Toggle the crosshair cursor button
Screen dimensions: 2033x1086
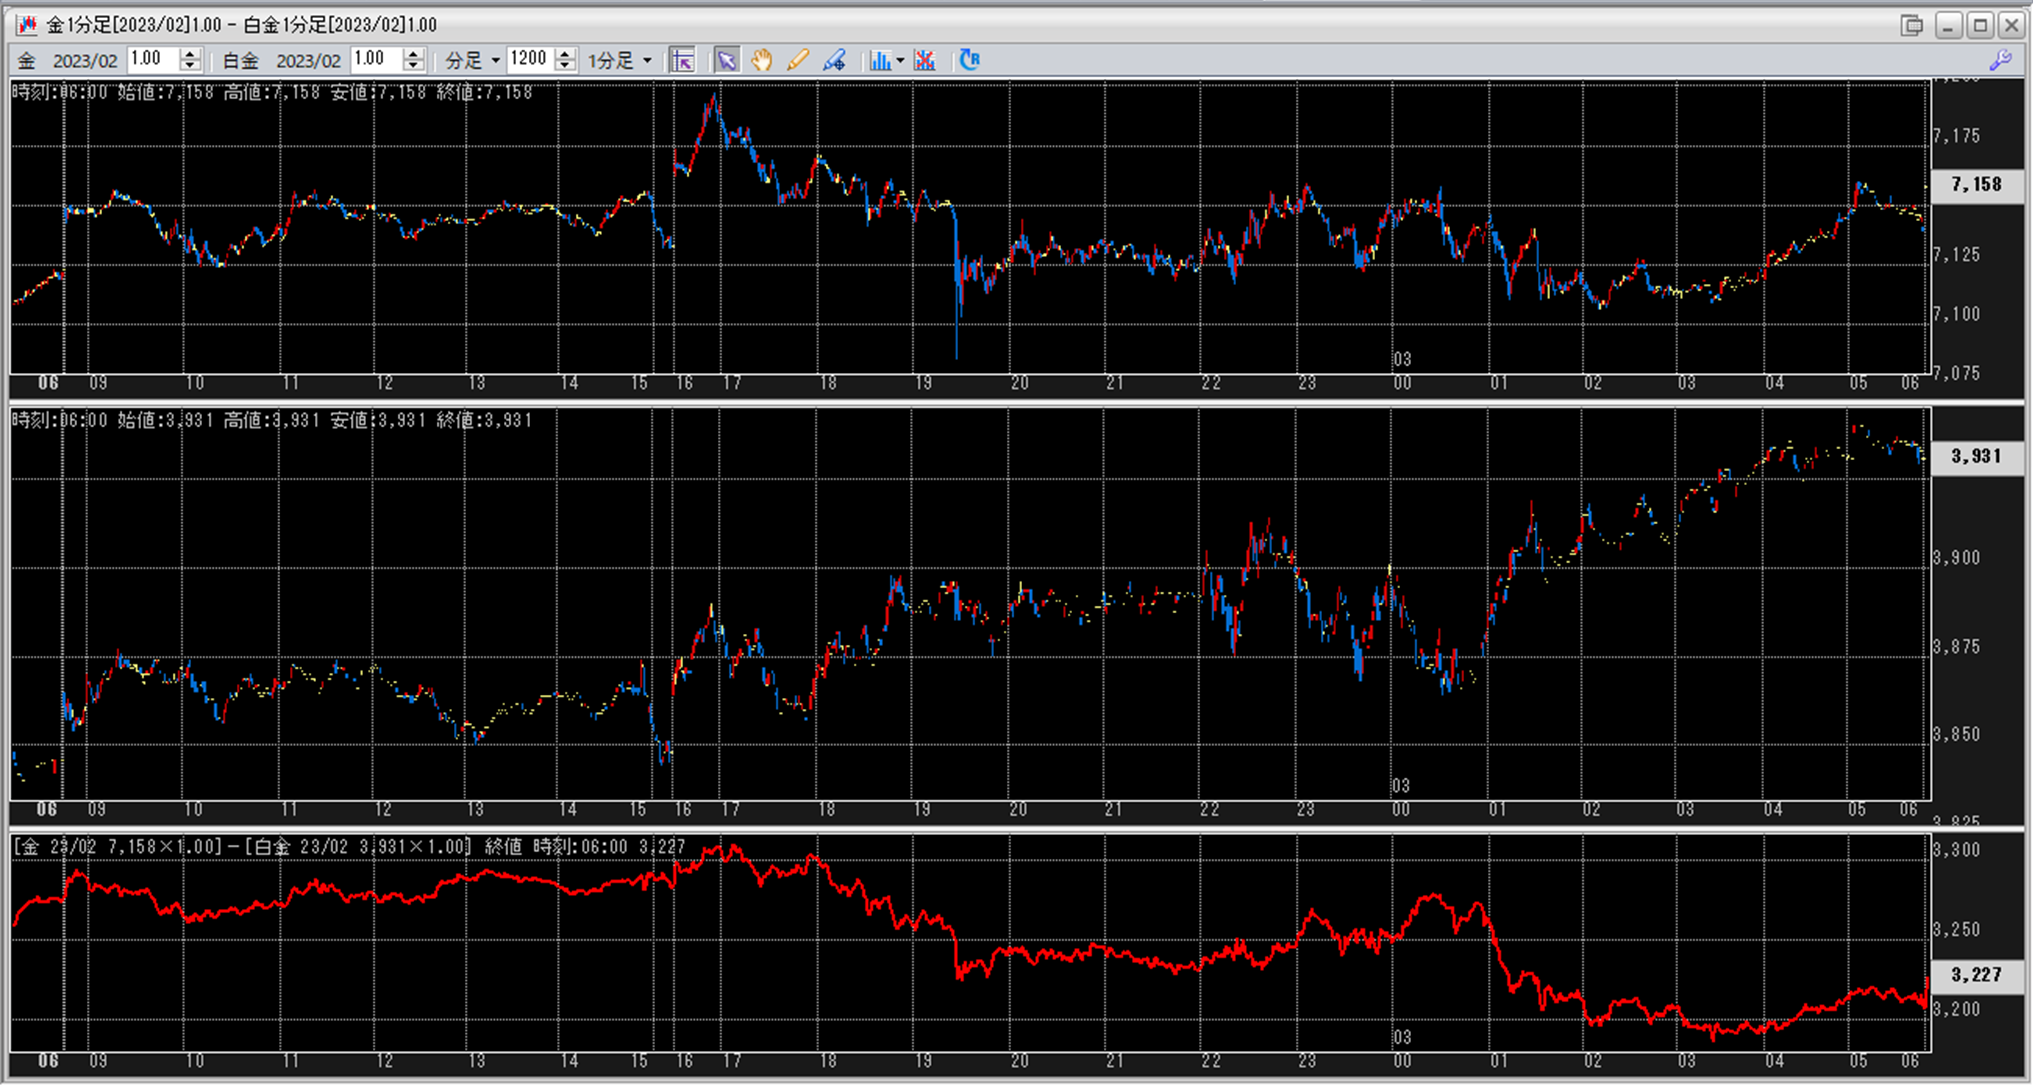(682, 60)
